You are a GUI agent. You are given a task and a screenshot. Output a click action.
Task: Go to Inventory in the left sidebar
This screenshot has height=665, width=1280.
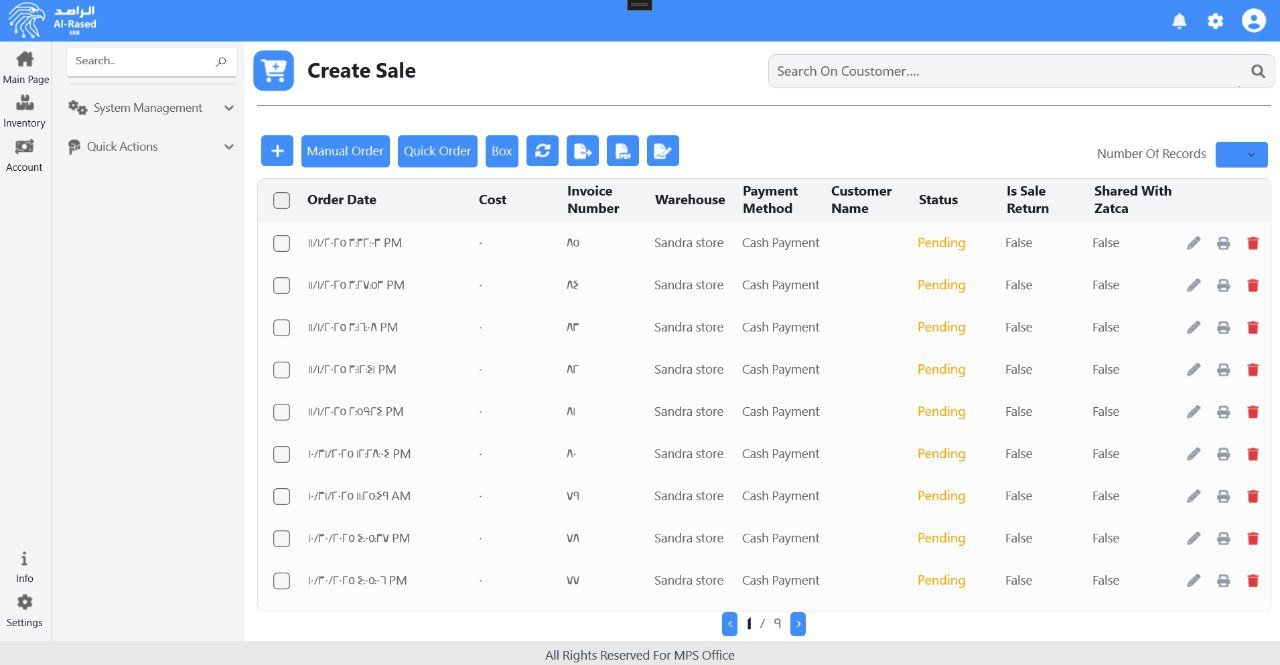coord(25,110)
